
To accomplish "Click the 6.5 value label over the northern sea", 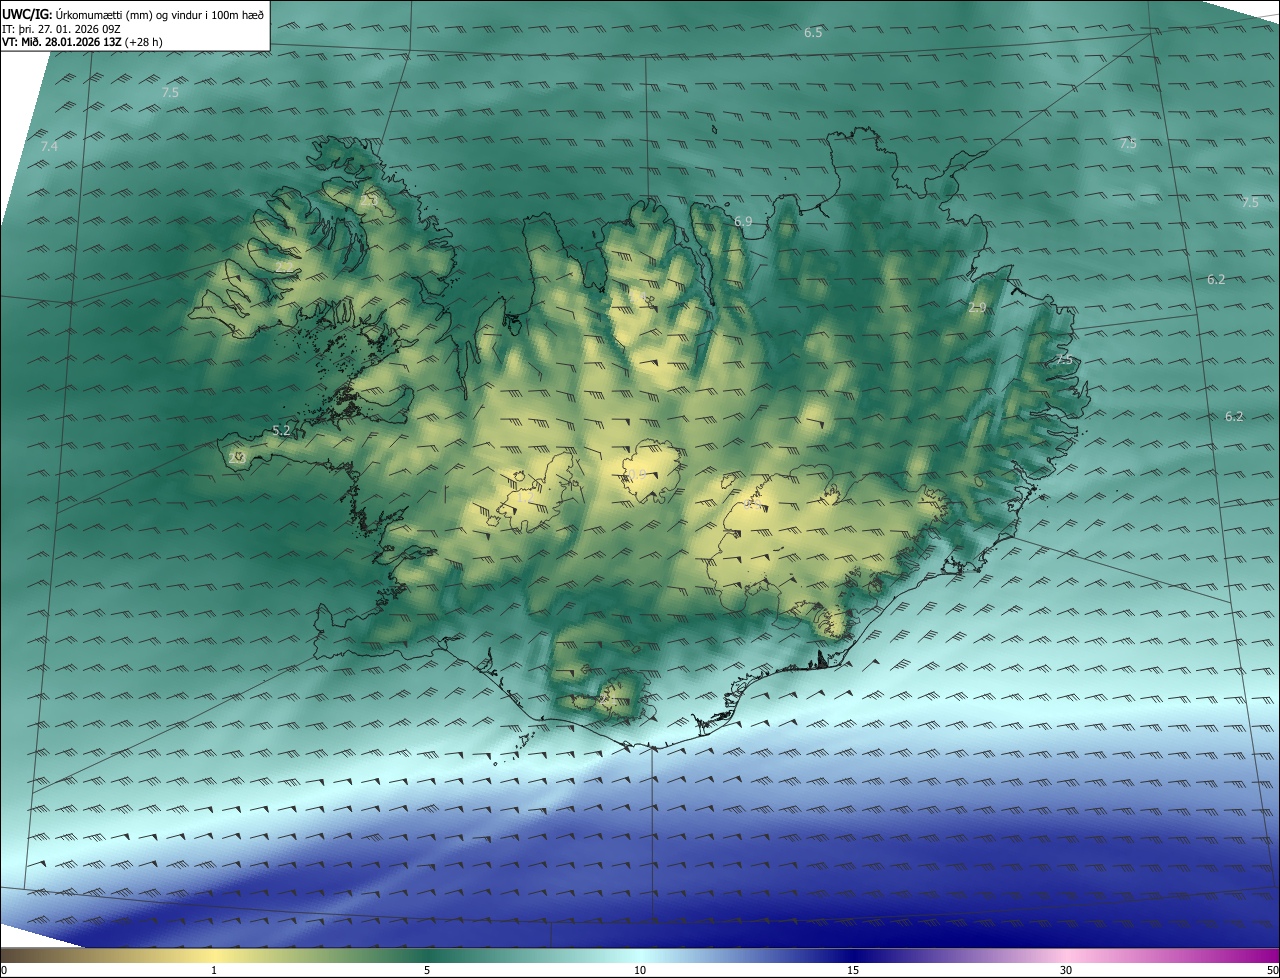I will click(x=813, y=33).
